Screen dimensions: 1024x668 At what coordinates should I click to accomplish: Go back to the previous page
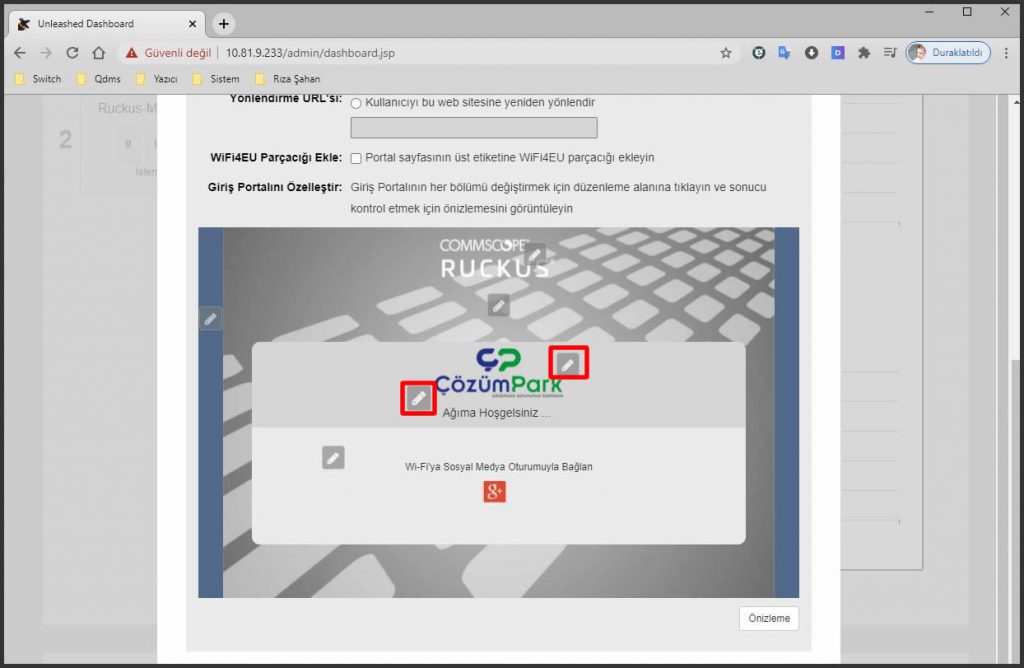pos(20,53)
